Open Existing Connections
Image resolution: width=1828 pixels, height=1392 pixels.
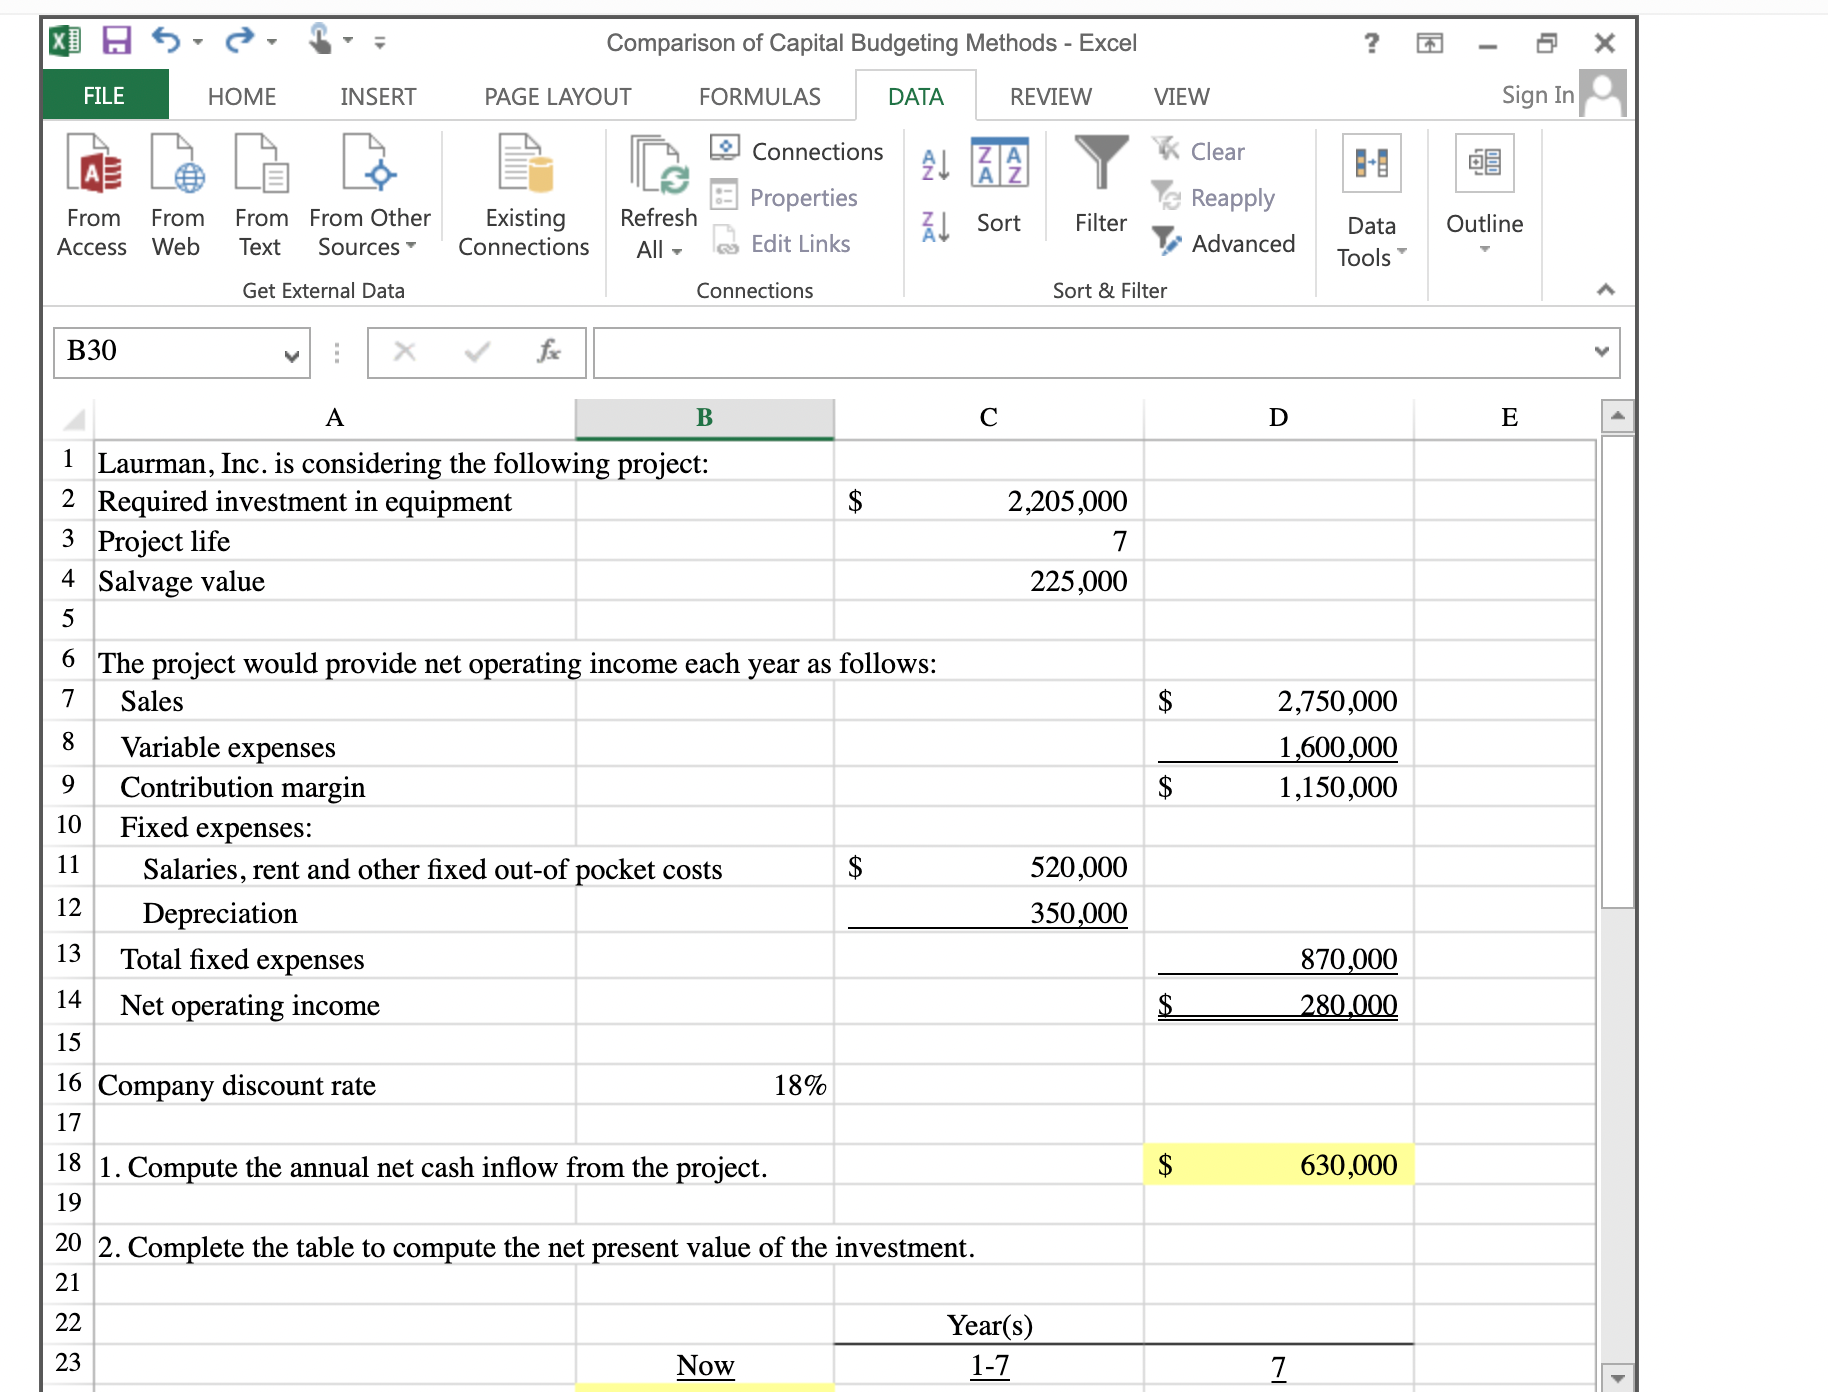524,196
